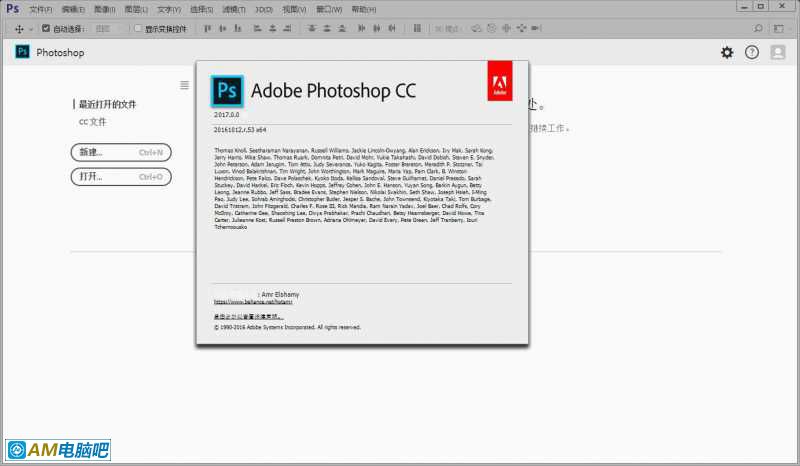Select the 3D scale camera icon
Screen dimensions: 800x466
point(536,29)
